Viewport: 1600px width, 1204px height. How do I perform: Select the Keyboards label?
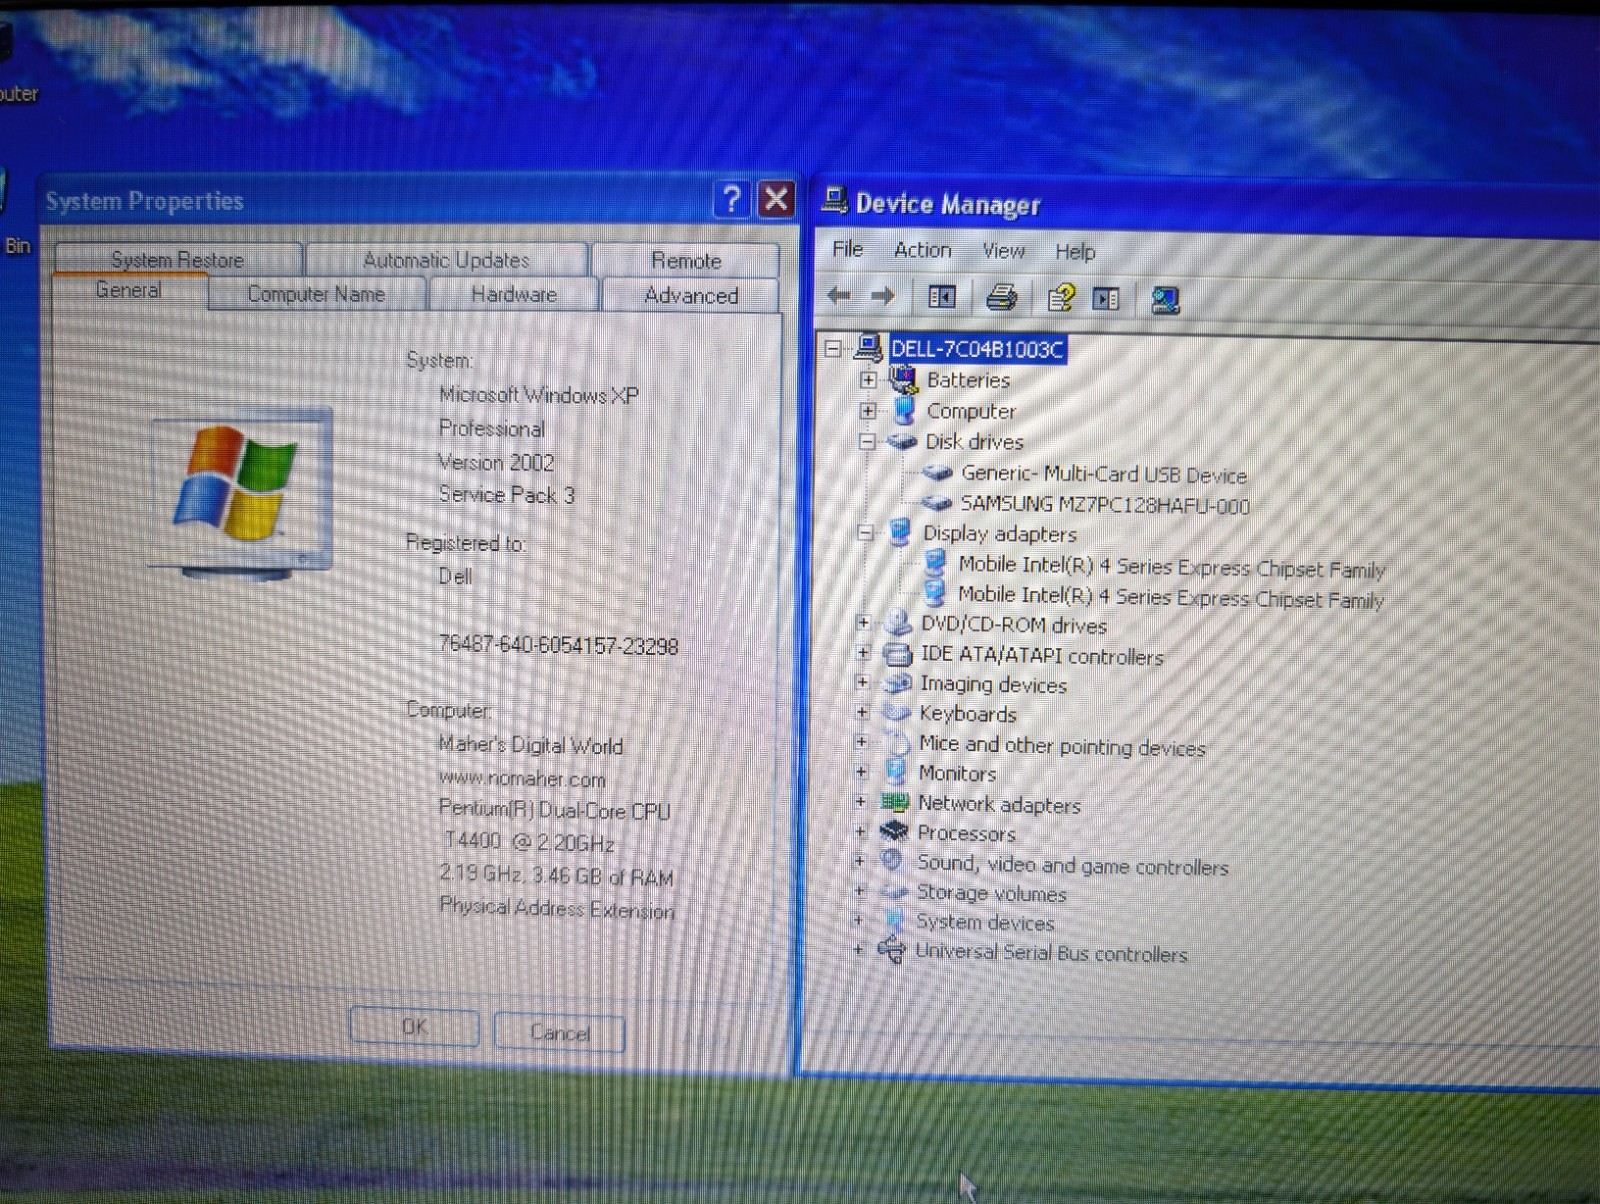tap(968, 714)
